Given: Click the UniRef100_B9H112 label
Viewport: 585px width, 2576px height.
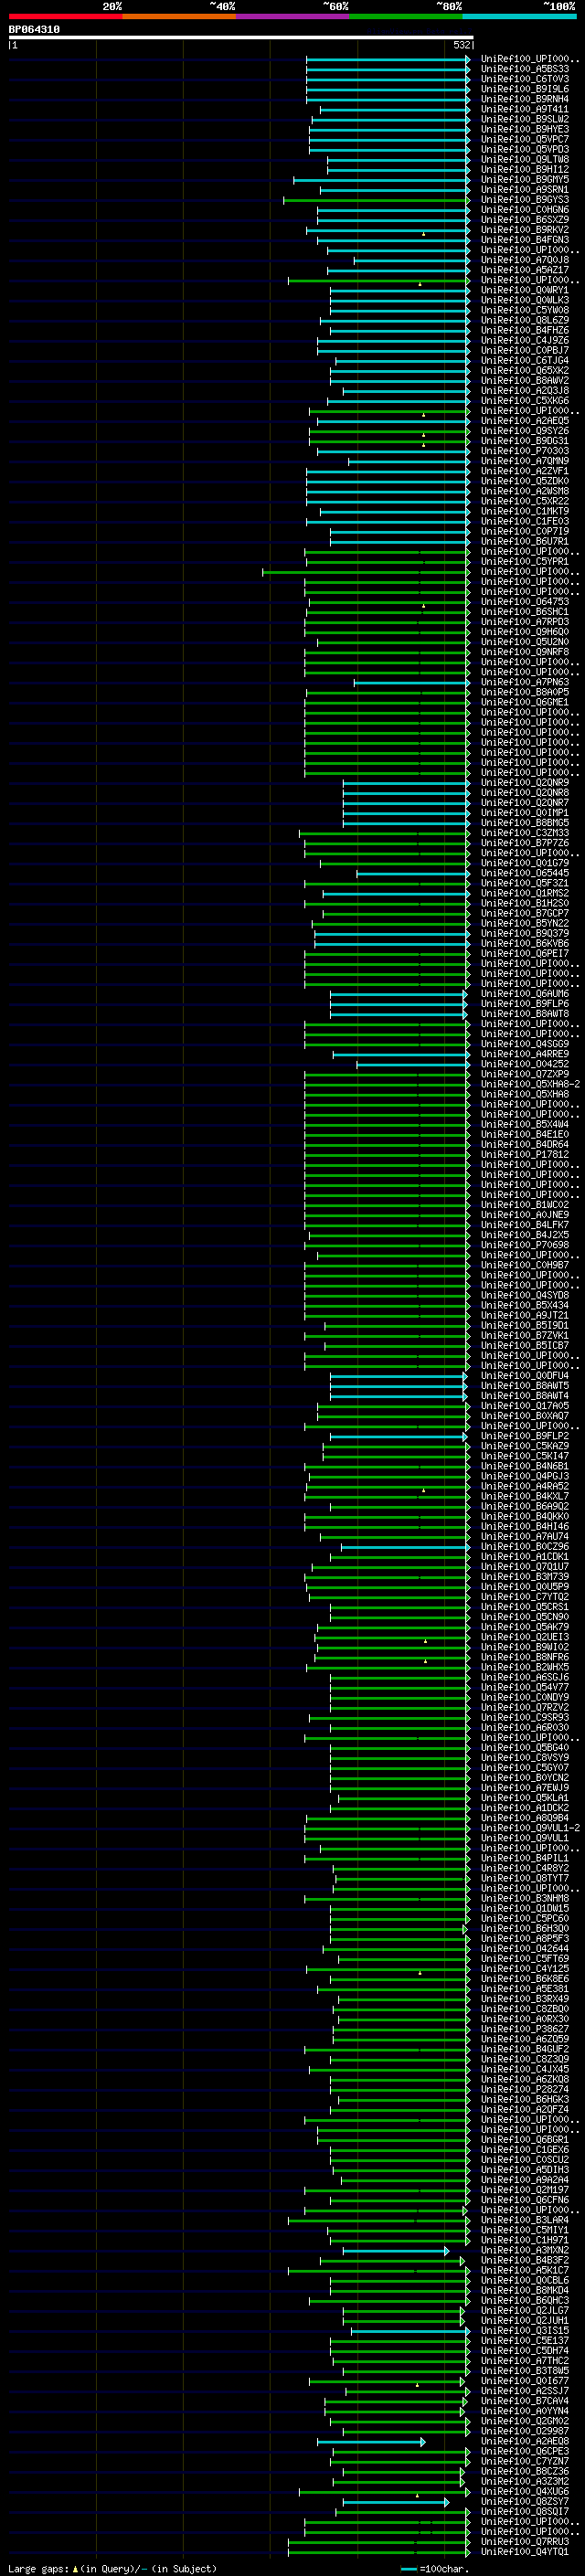Looking at the screenshot, I should click(525, 169).
